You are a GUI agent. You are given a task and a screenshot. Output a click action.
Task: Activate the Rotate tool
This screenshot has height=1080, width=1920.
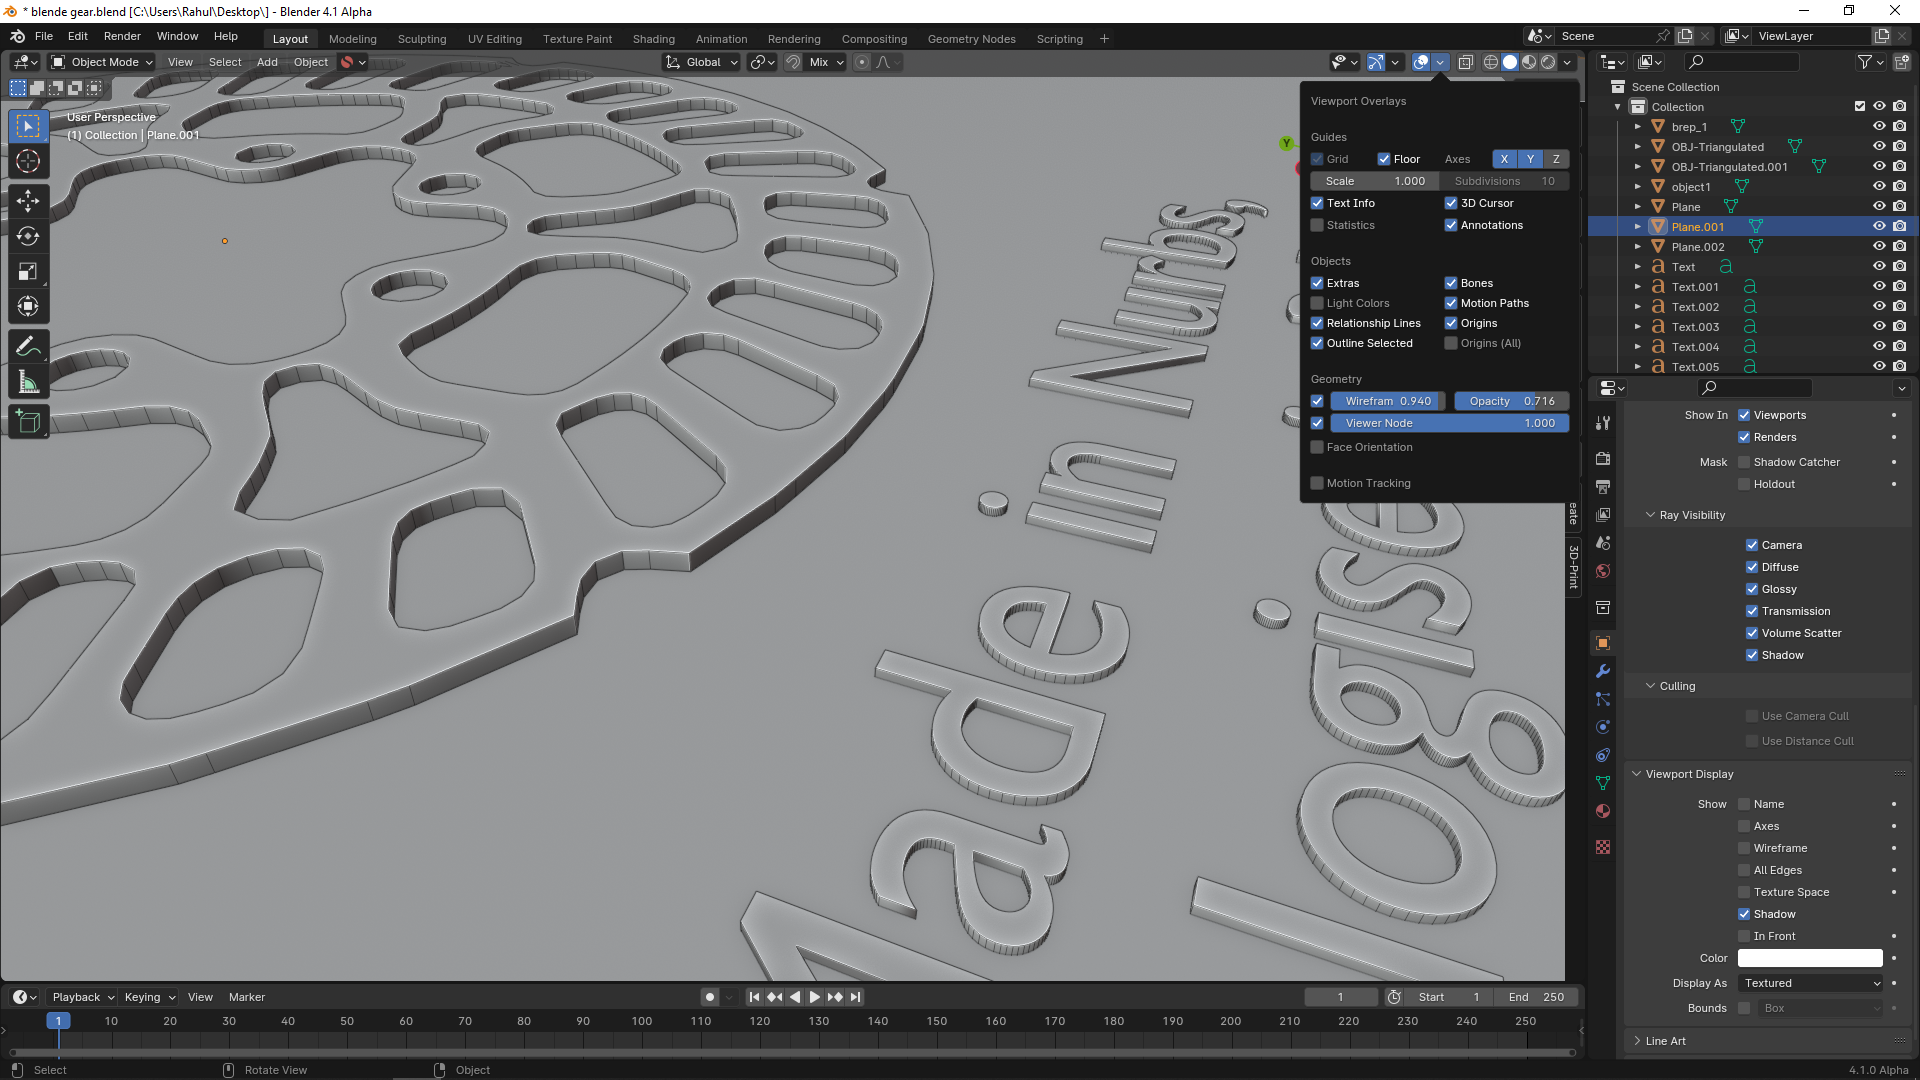[28, 236]
